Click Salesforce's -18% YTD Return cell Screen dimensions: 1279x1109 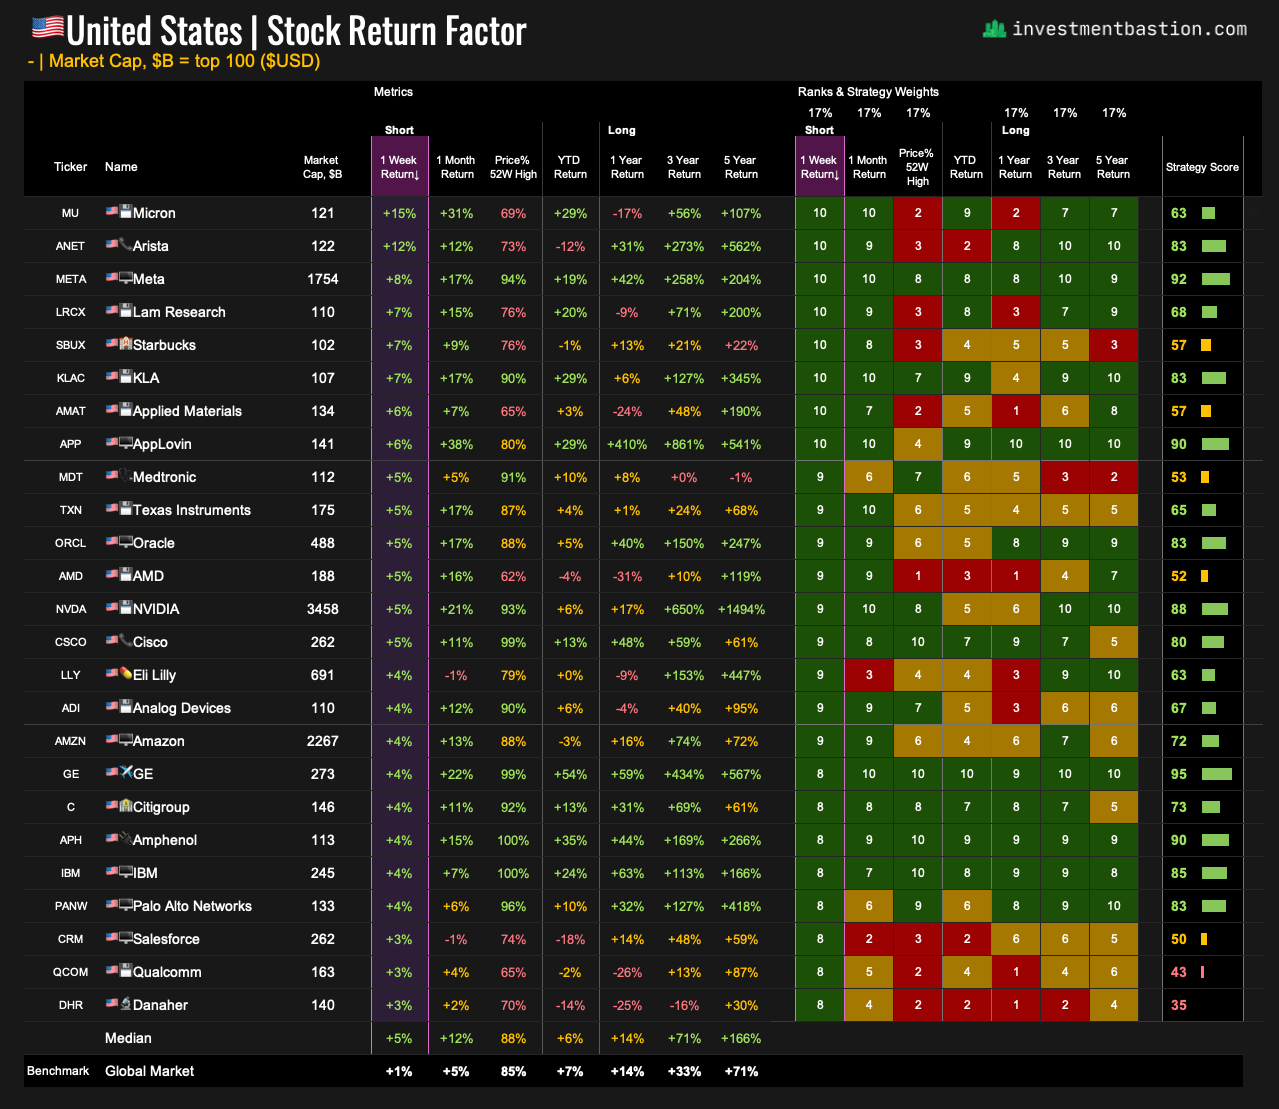570,939
